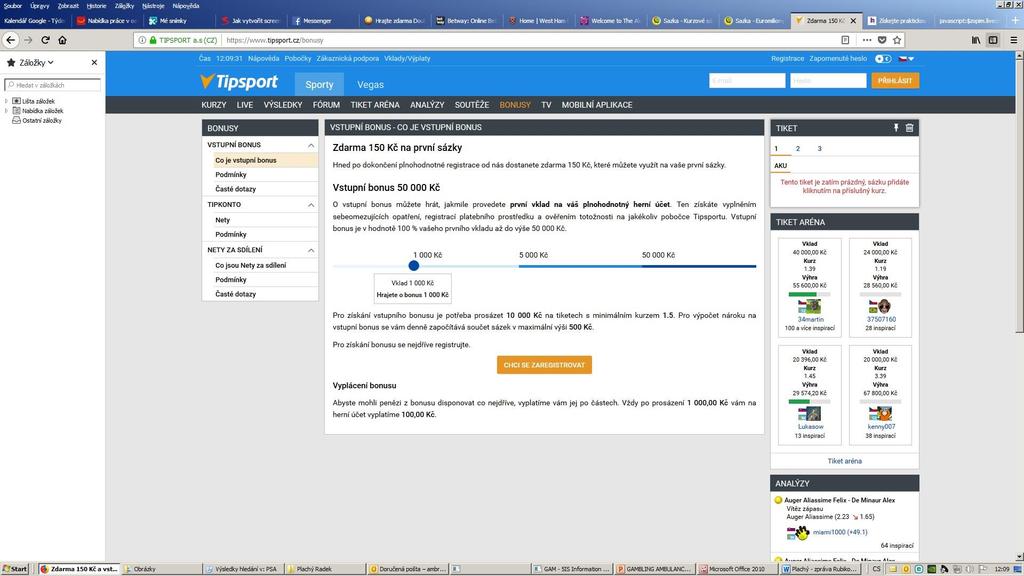
Task: Click the green padlock site security icon
Action: pos(153,40)
